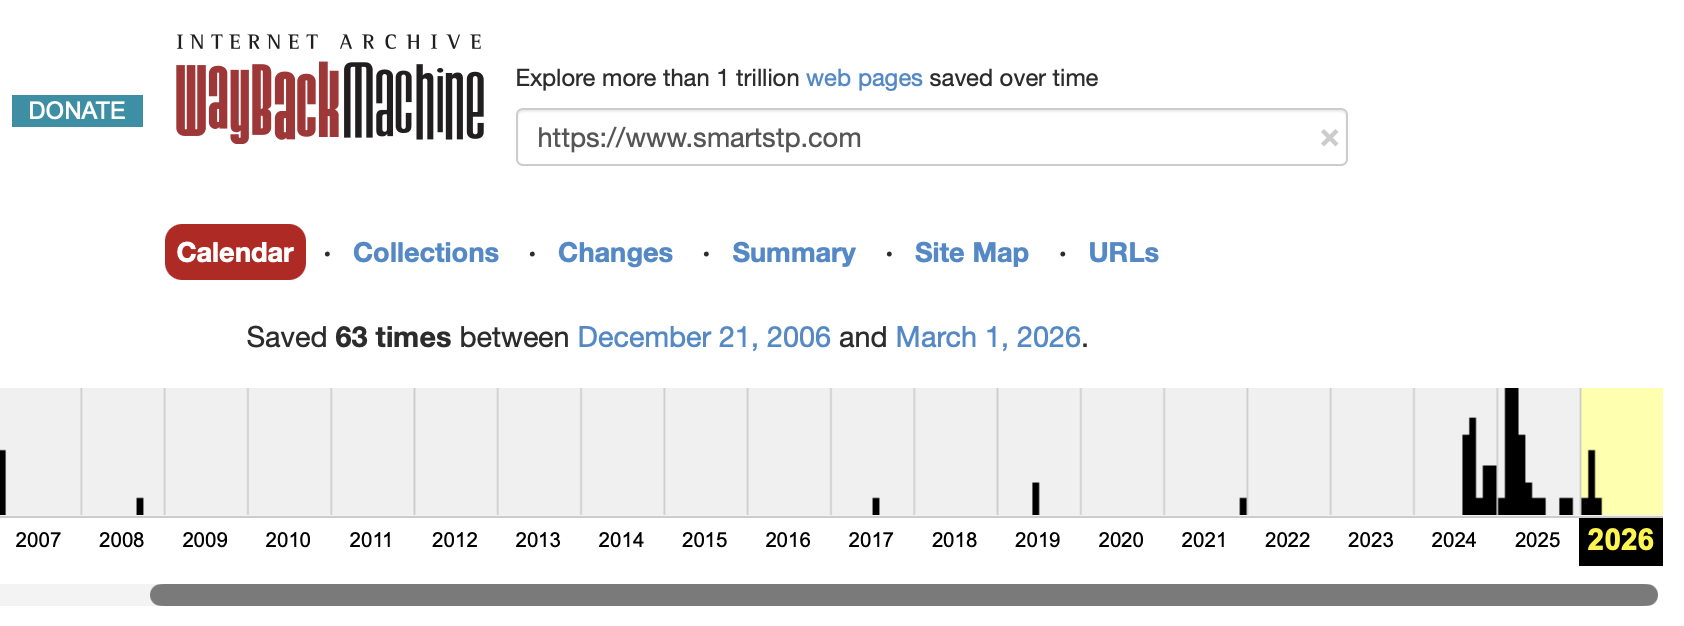Select year 2017 on the timeline

(x=871, y=540)
